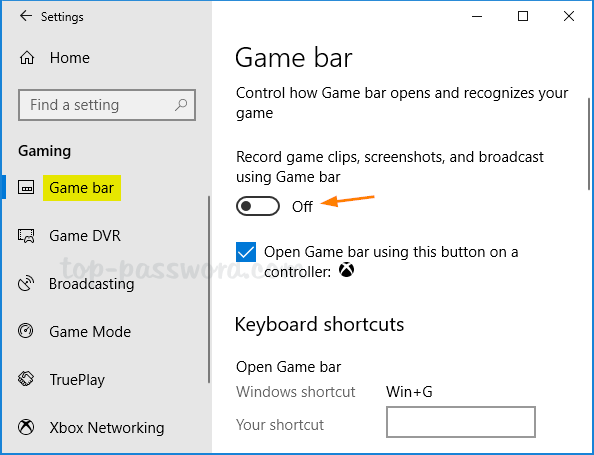594x455 pixels.
Task: Click the Game Mode gauge icon
Action: point(26,331)
